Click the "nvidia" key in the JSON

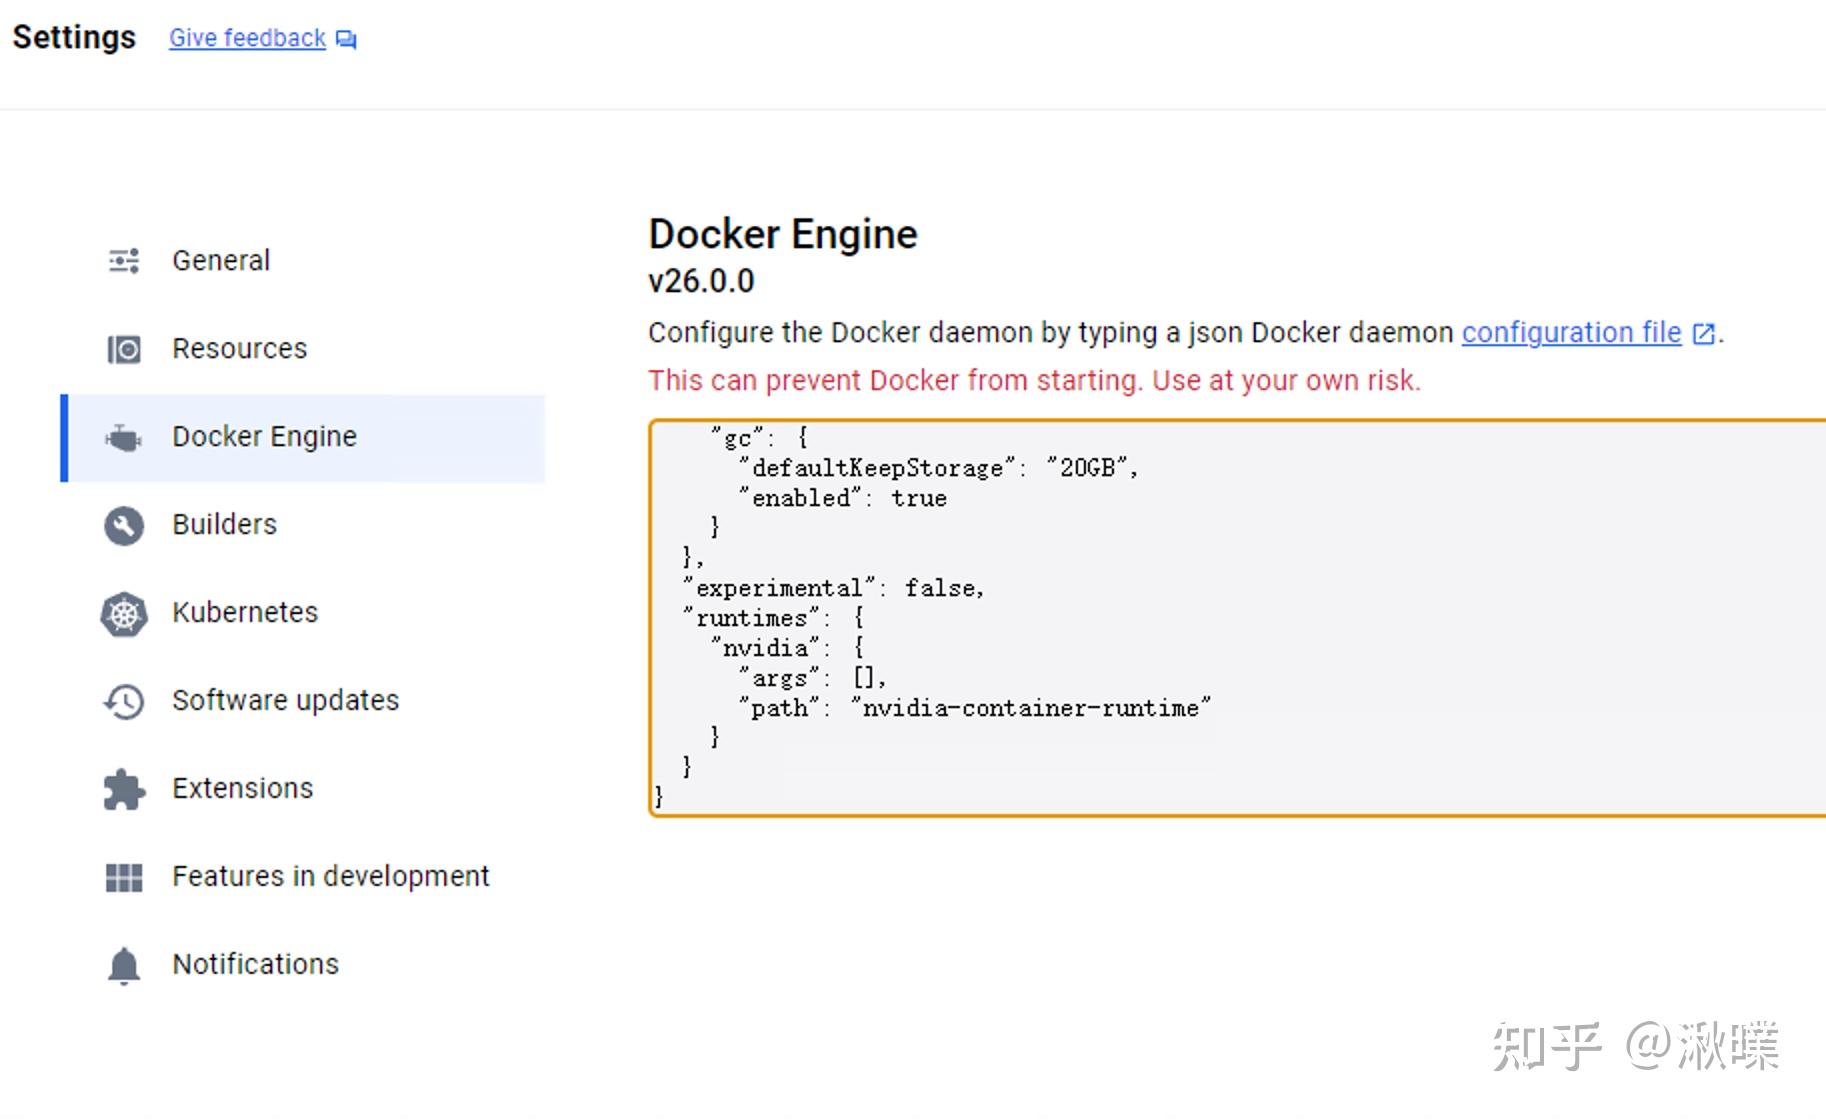coord(765,648)
